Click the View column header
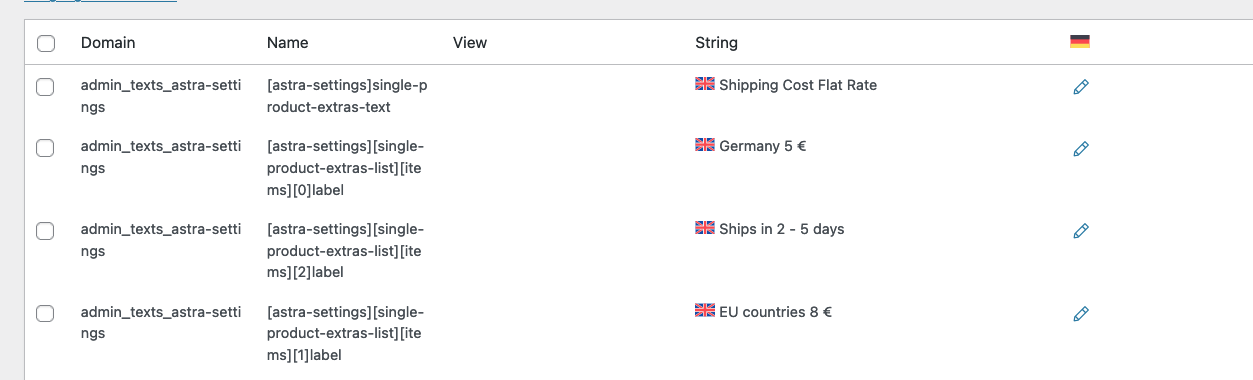The image size is (1253, 380). pyautogui.click(x=470, y=43)
